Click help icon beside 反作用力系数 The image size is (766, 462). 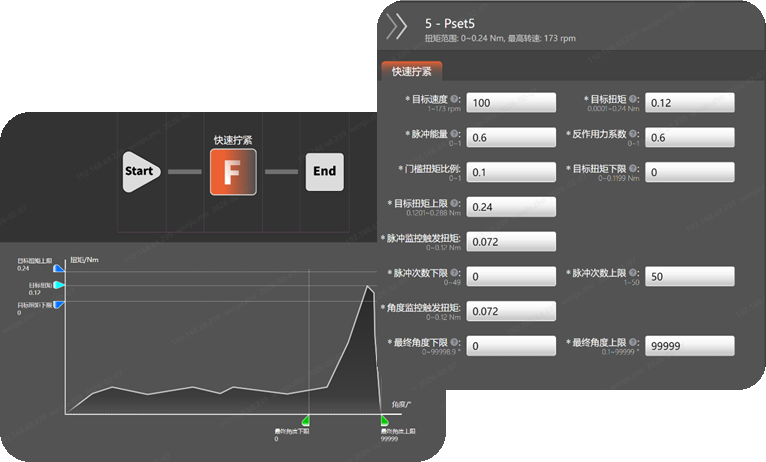click(x=633, y=133)
